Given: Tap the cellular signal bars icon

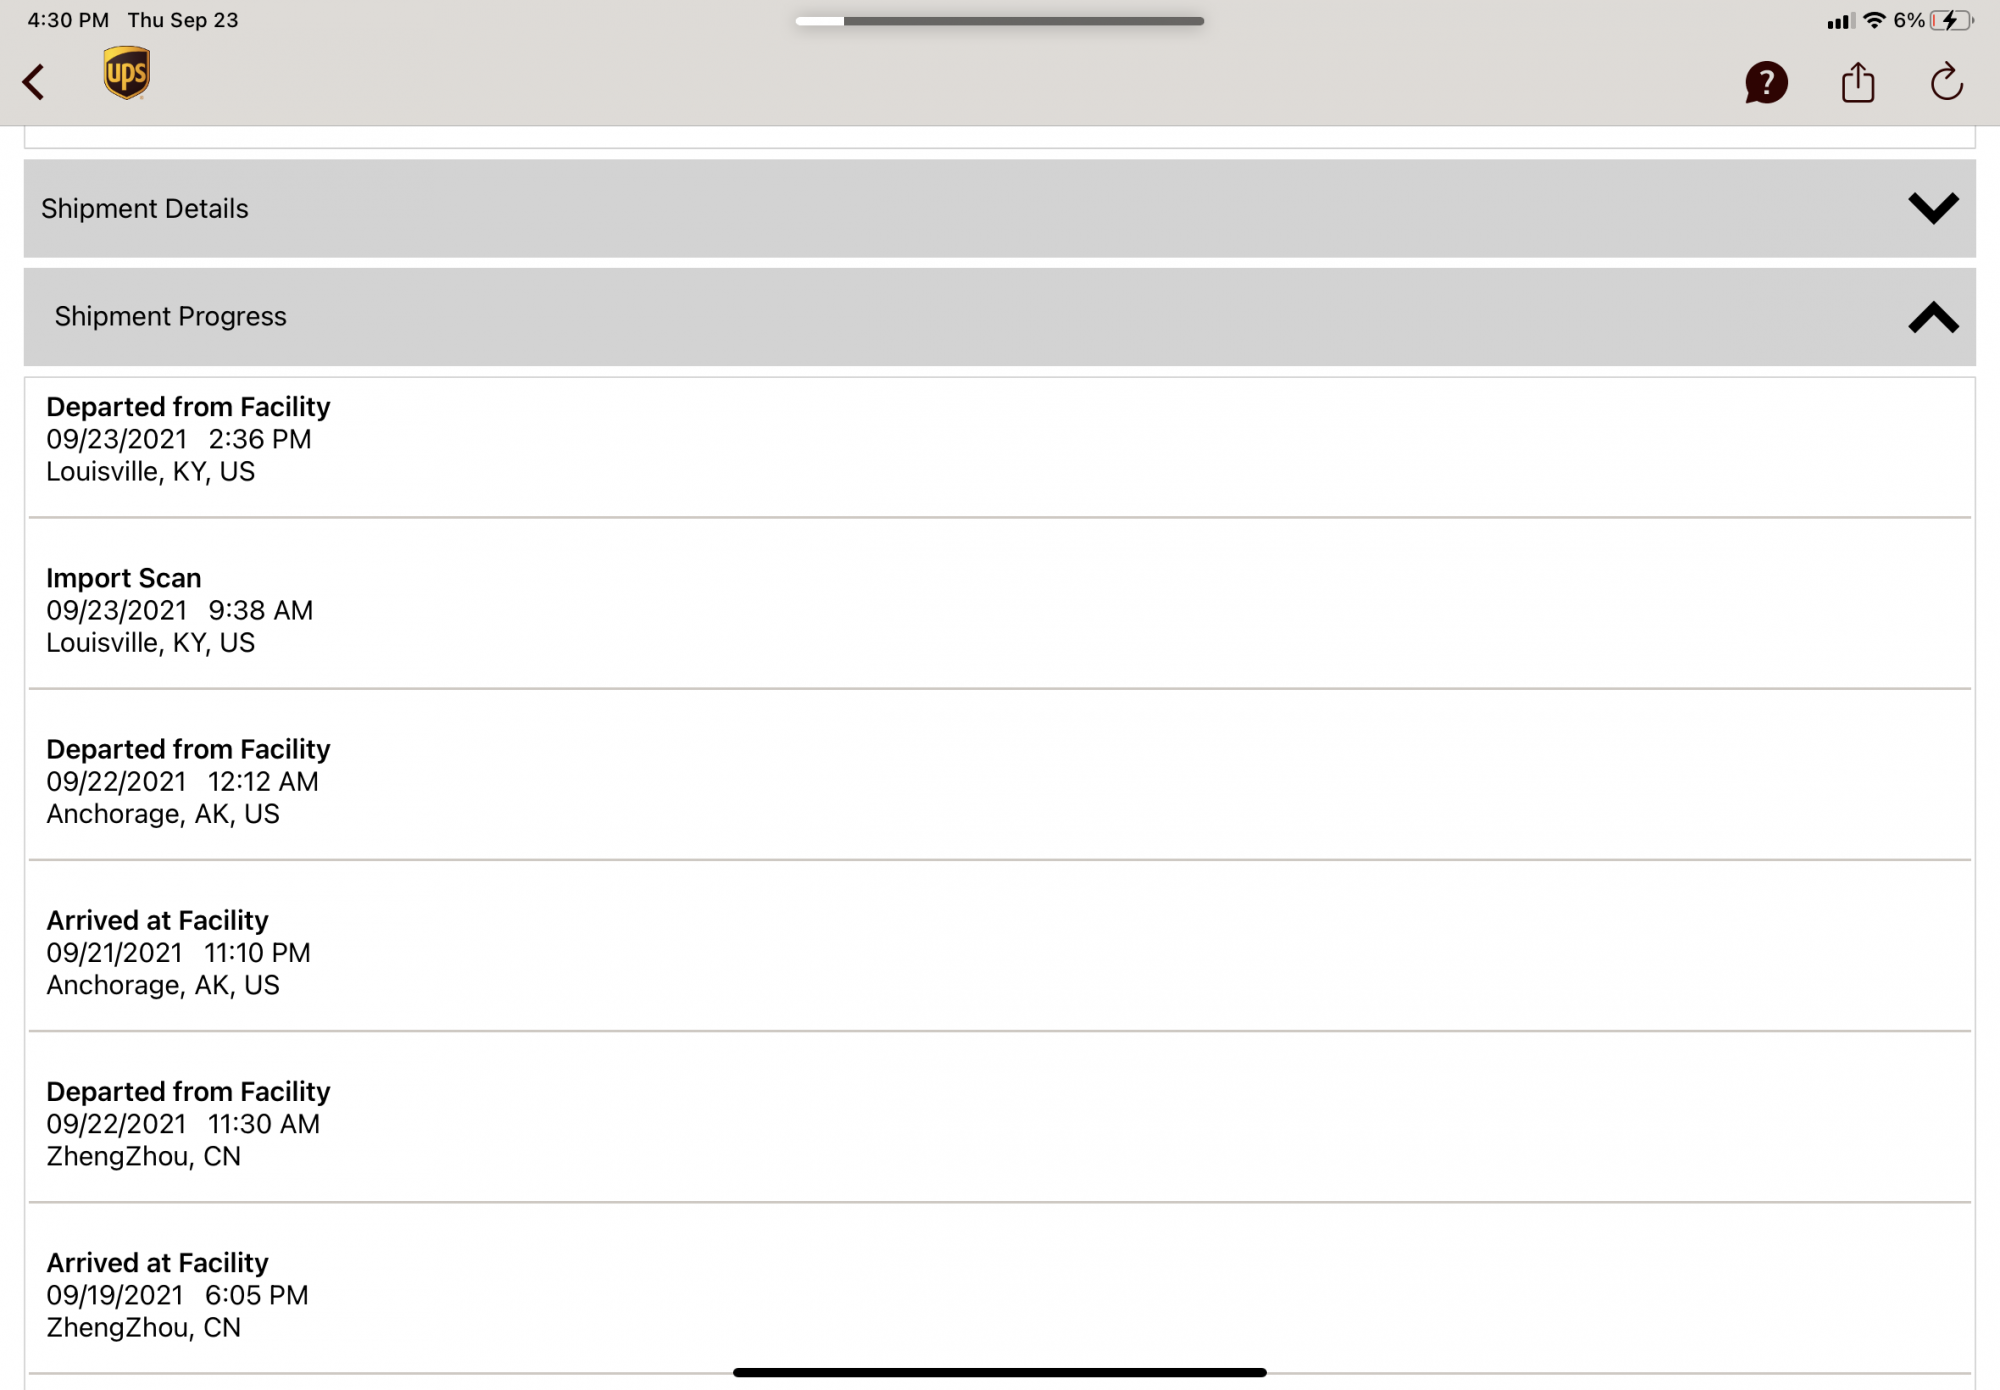Looking at the screenshot, I should pos(1839,21).
